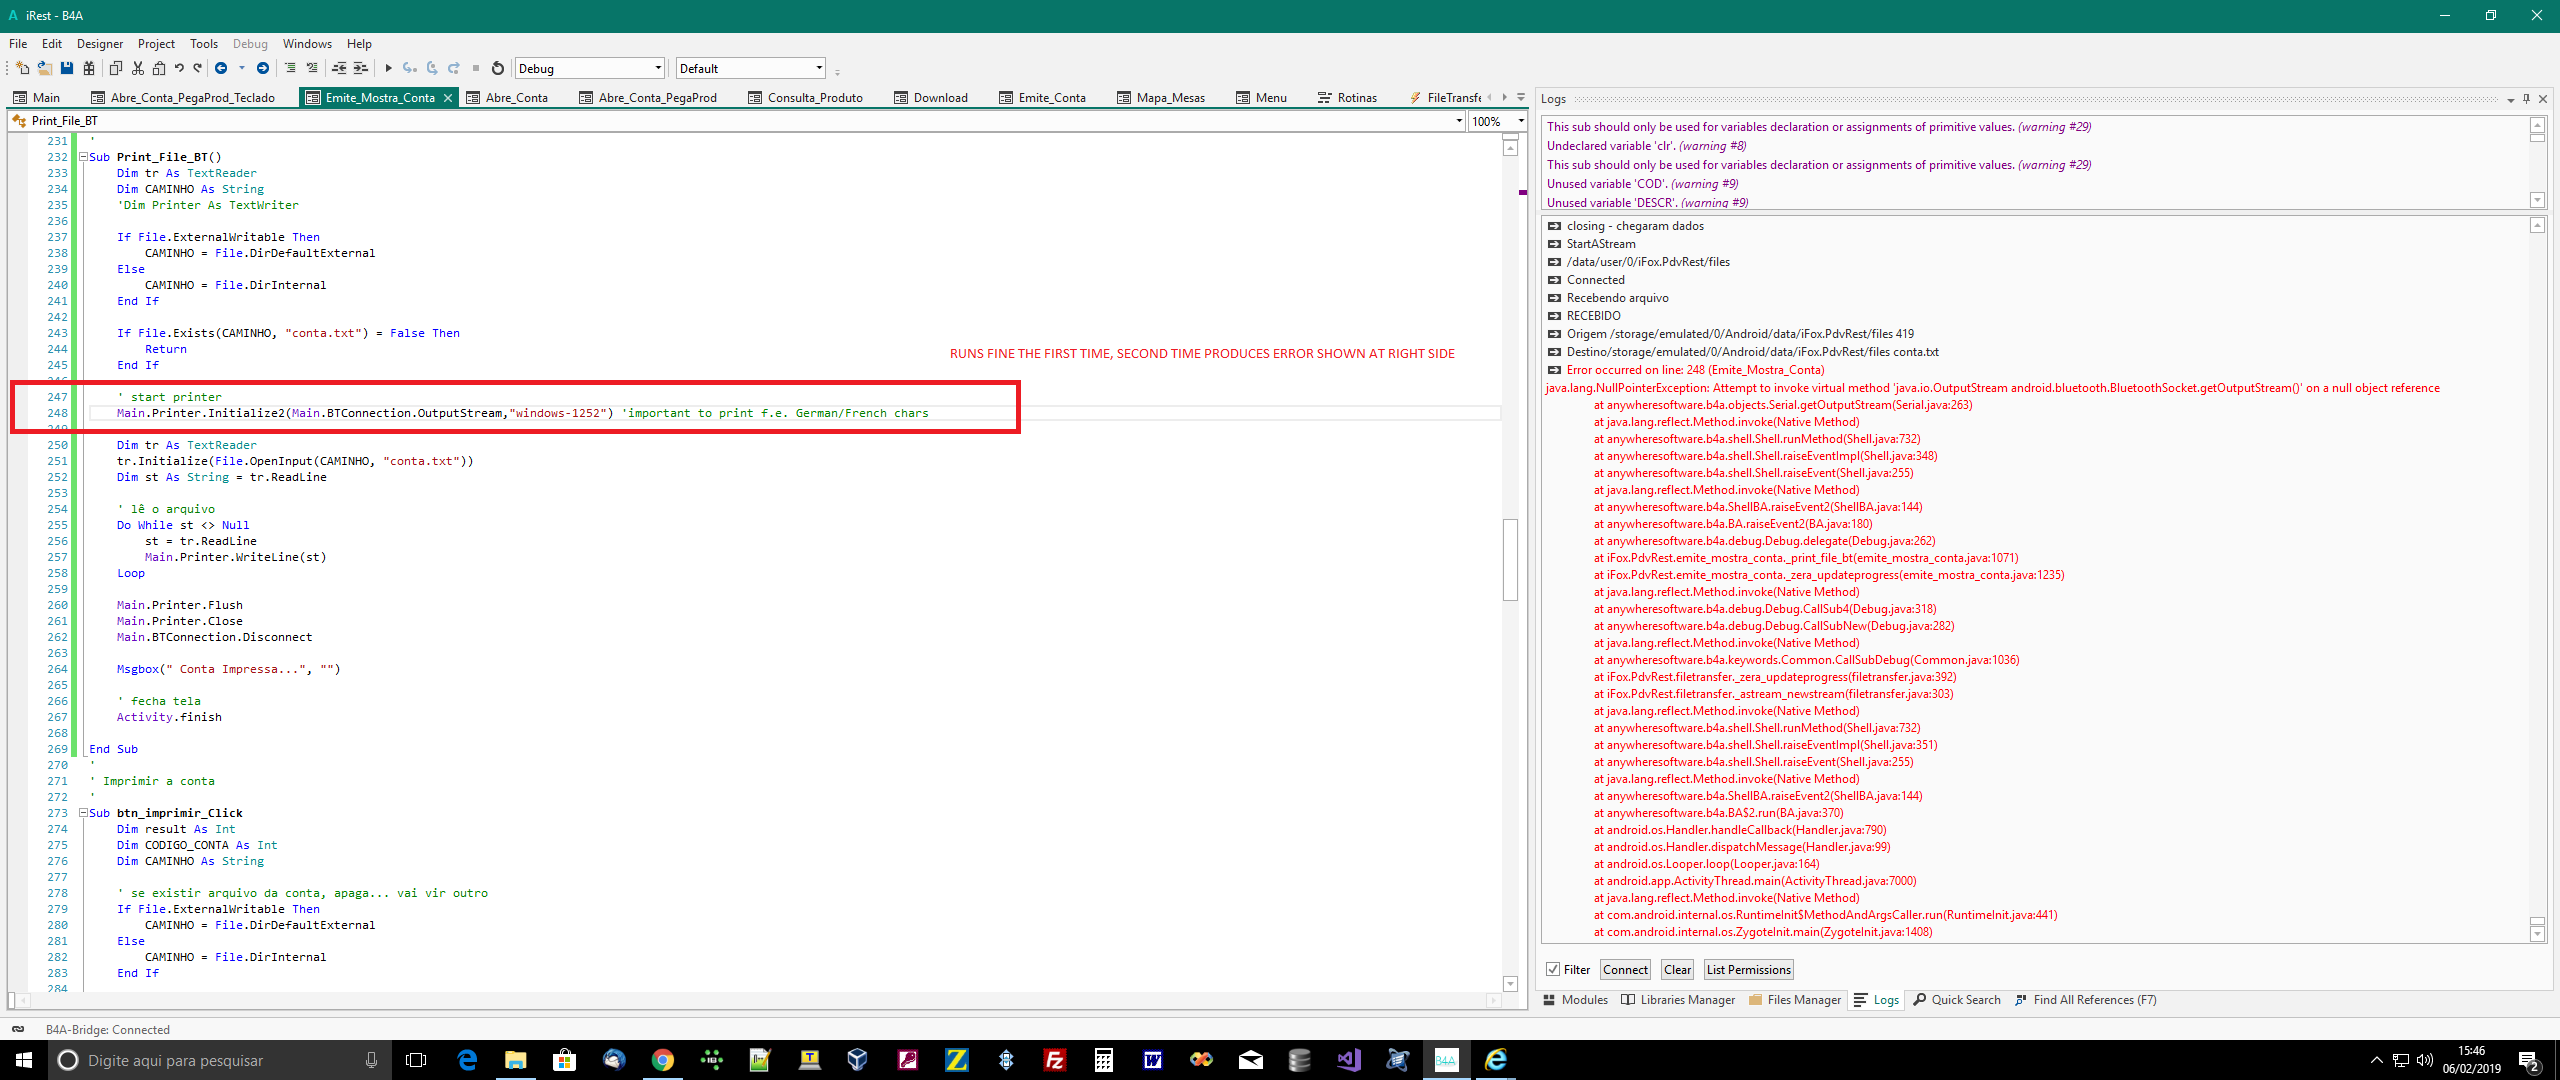Click the Restart circular arrow icon
2560x1080 pixels.
[498, 68]
